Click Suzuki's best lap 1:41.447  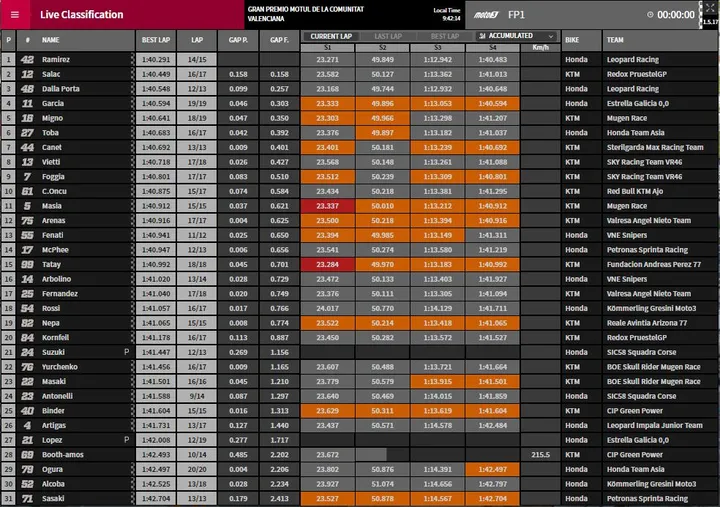(156, 352)
